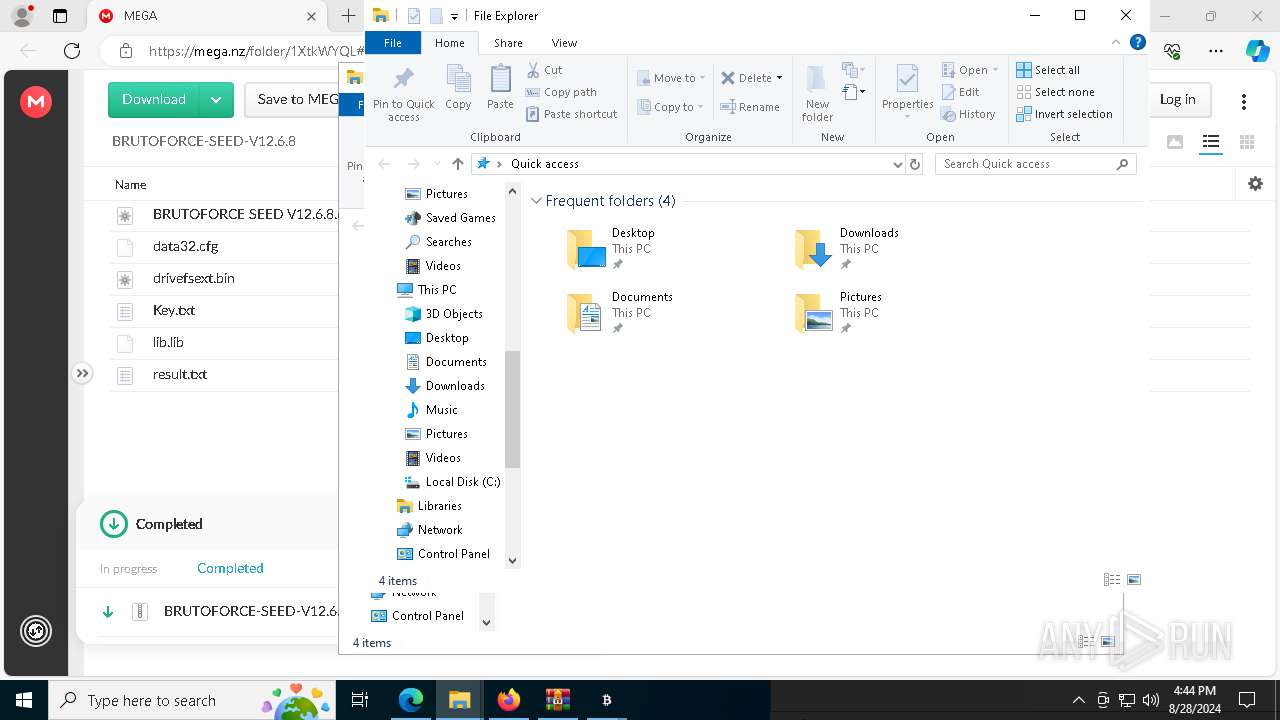1280x720 pixels.
Task: Collapse the ribbon with chevron
Action: point(1116,43)
